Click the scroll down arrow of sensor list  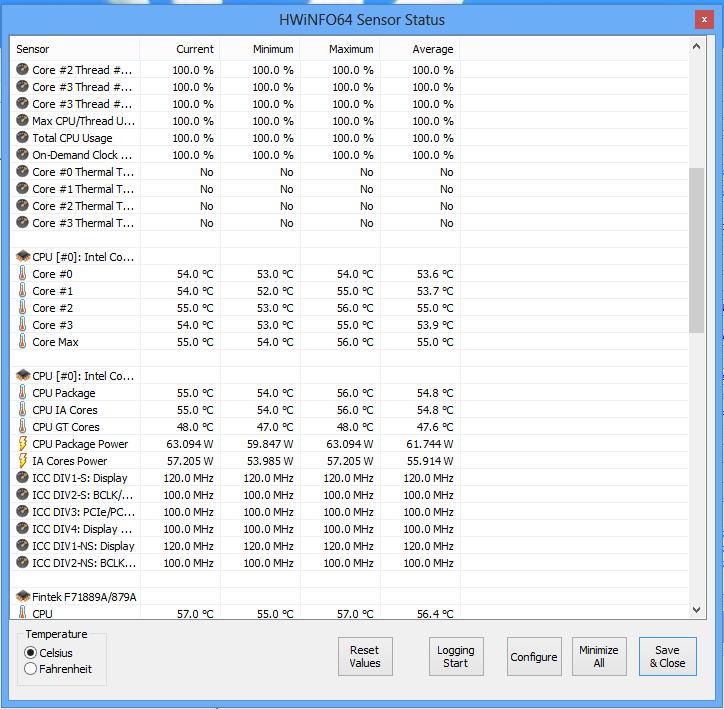(696, 610)
